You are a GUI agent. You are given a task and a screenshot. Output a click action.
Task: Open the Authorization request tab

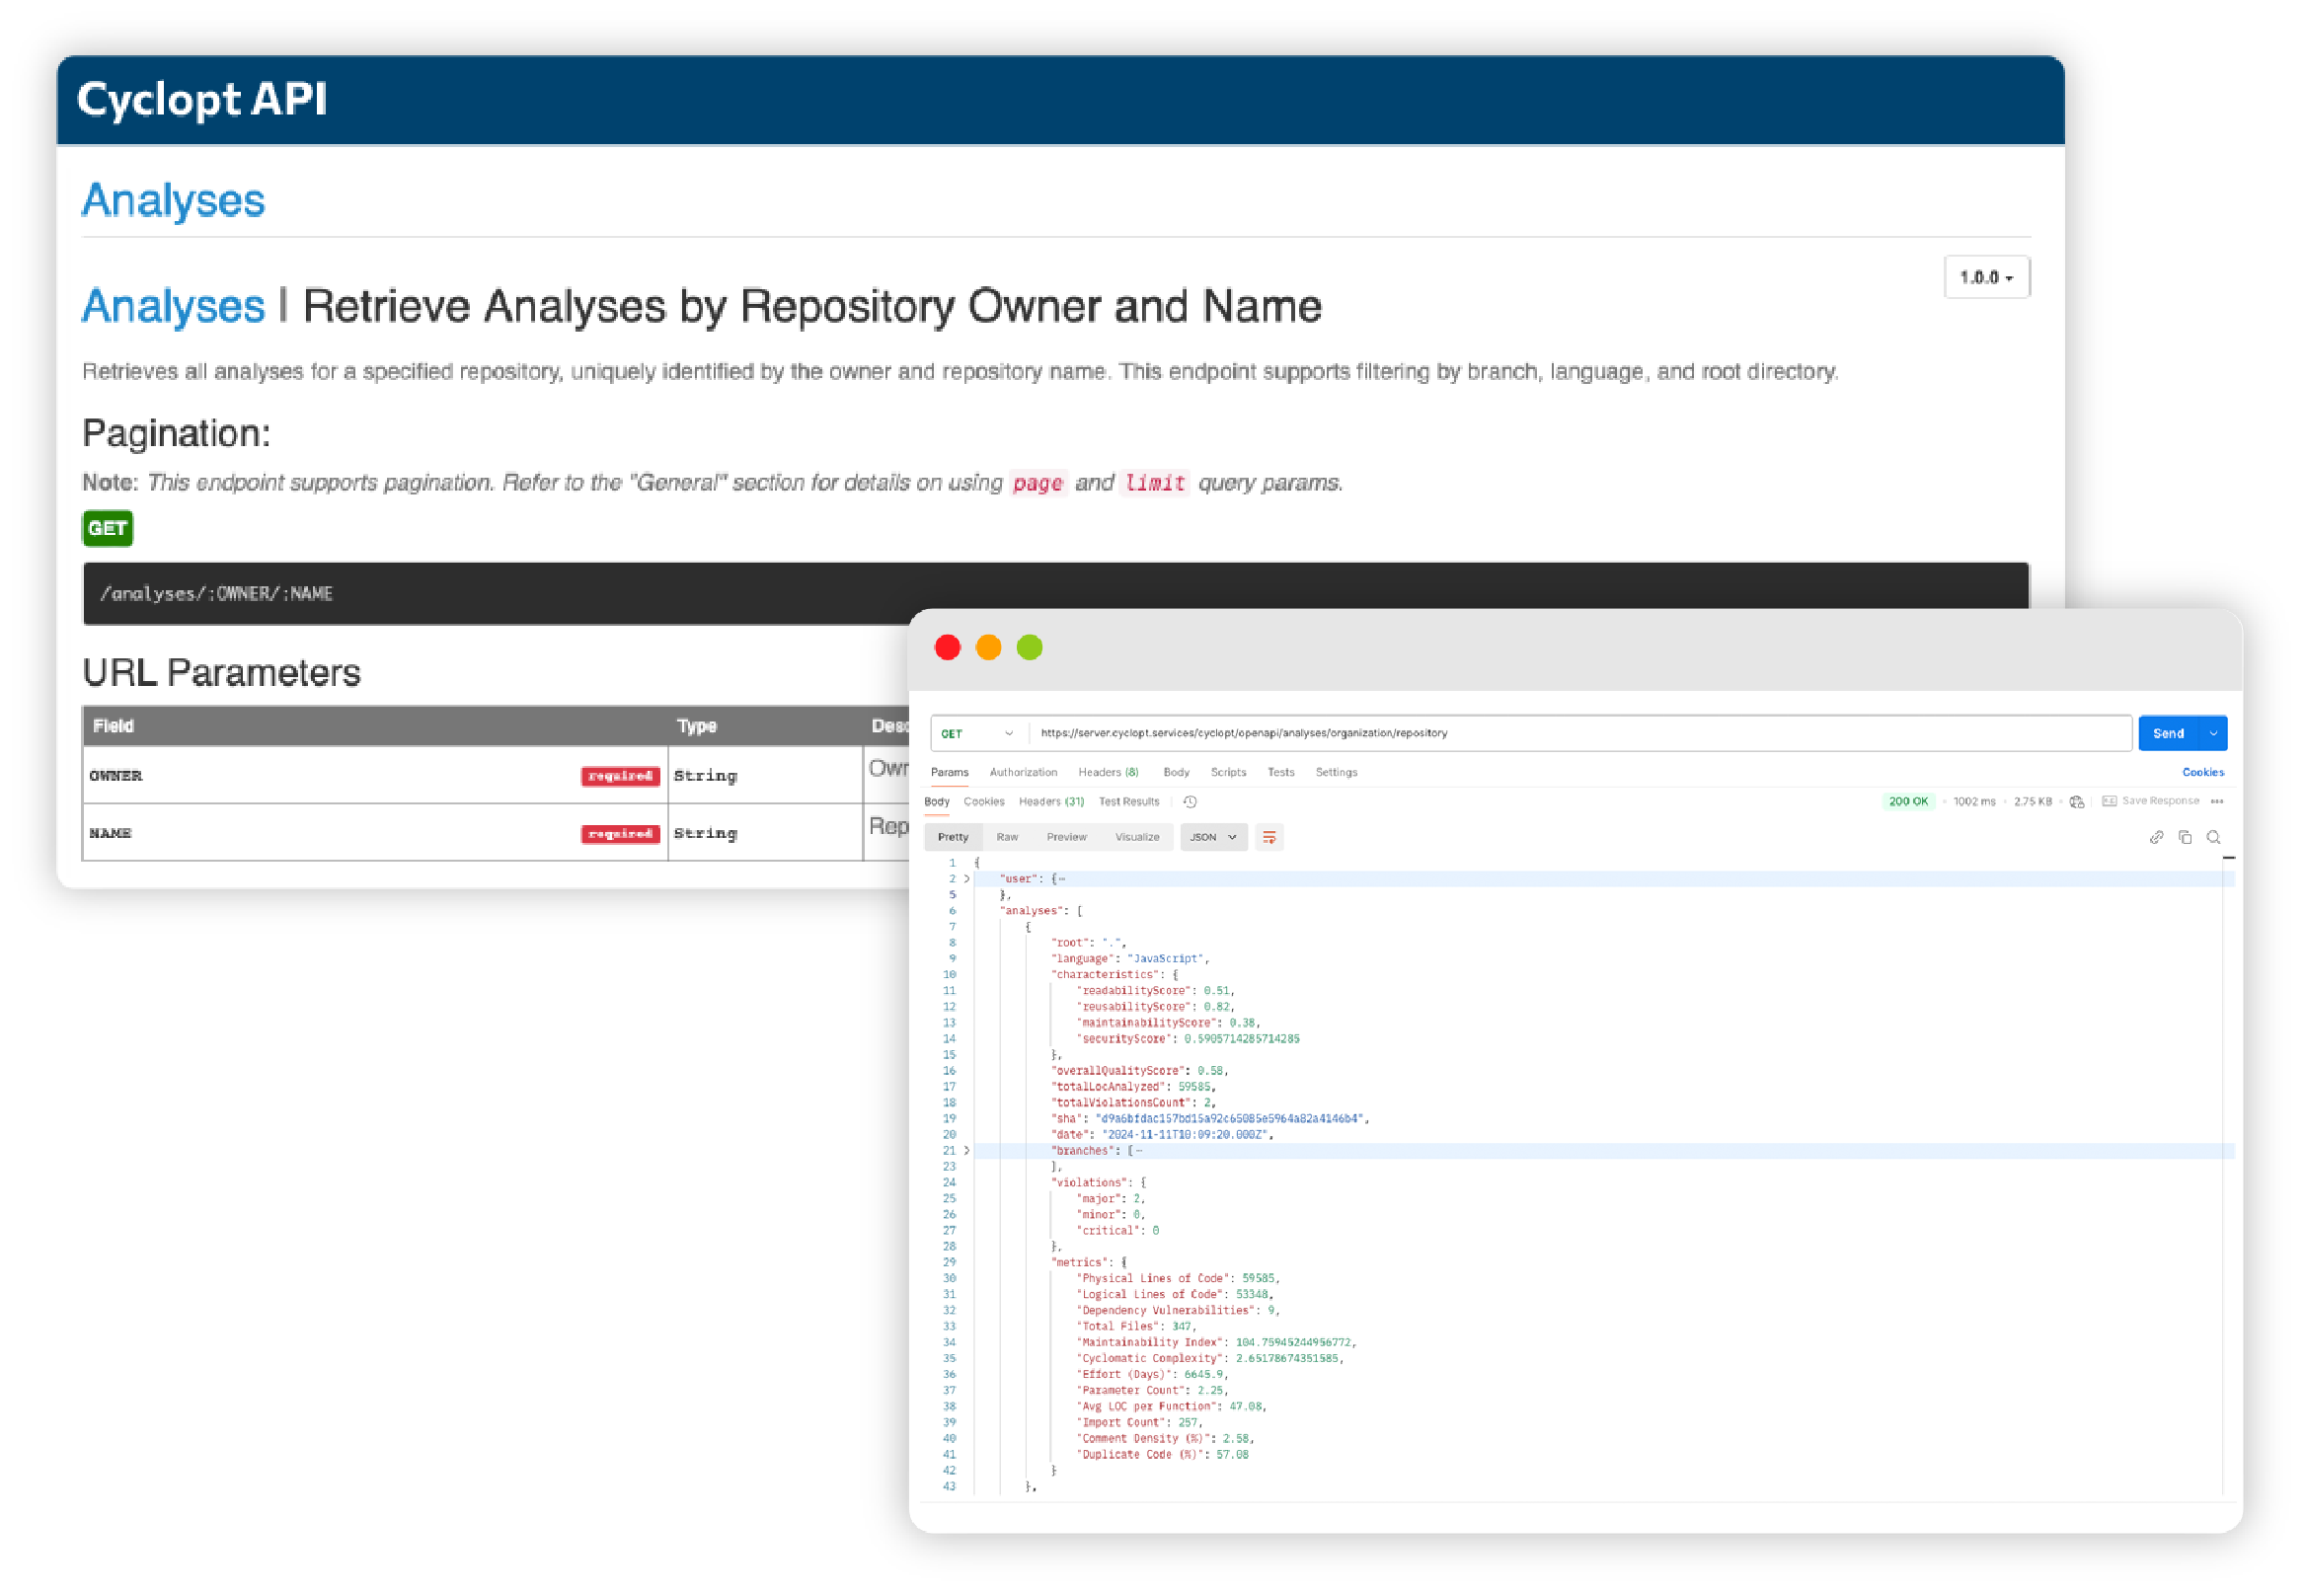1023,773
